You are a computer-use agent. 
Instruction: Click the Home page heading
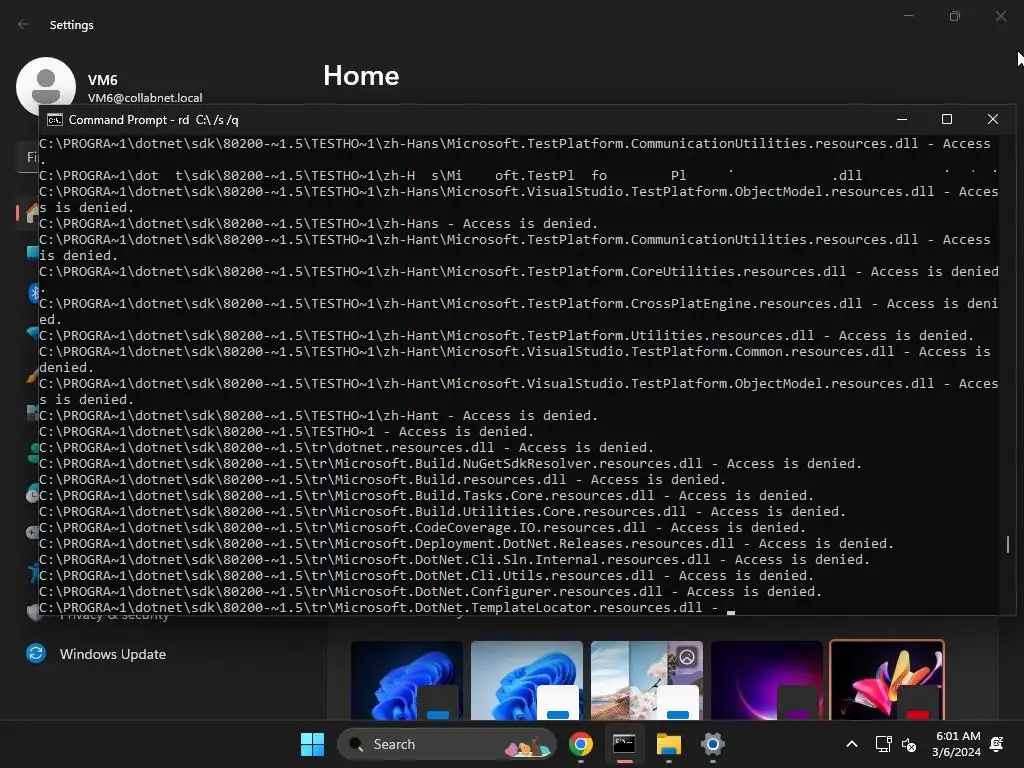[x=361, y=76]
